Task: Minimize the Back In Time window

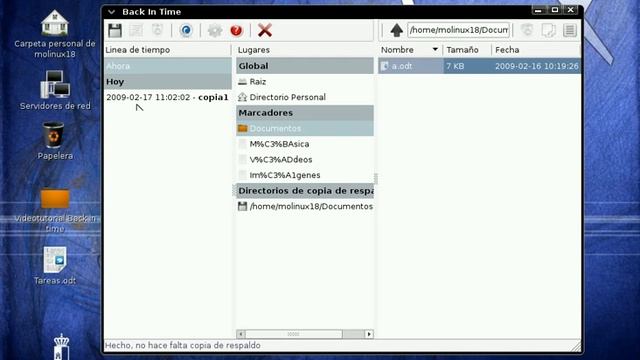Action: coord(538,10)
